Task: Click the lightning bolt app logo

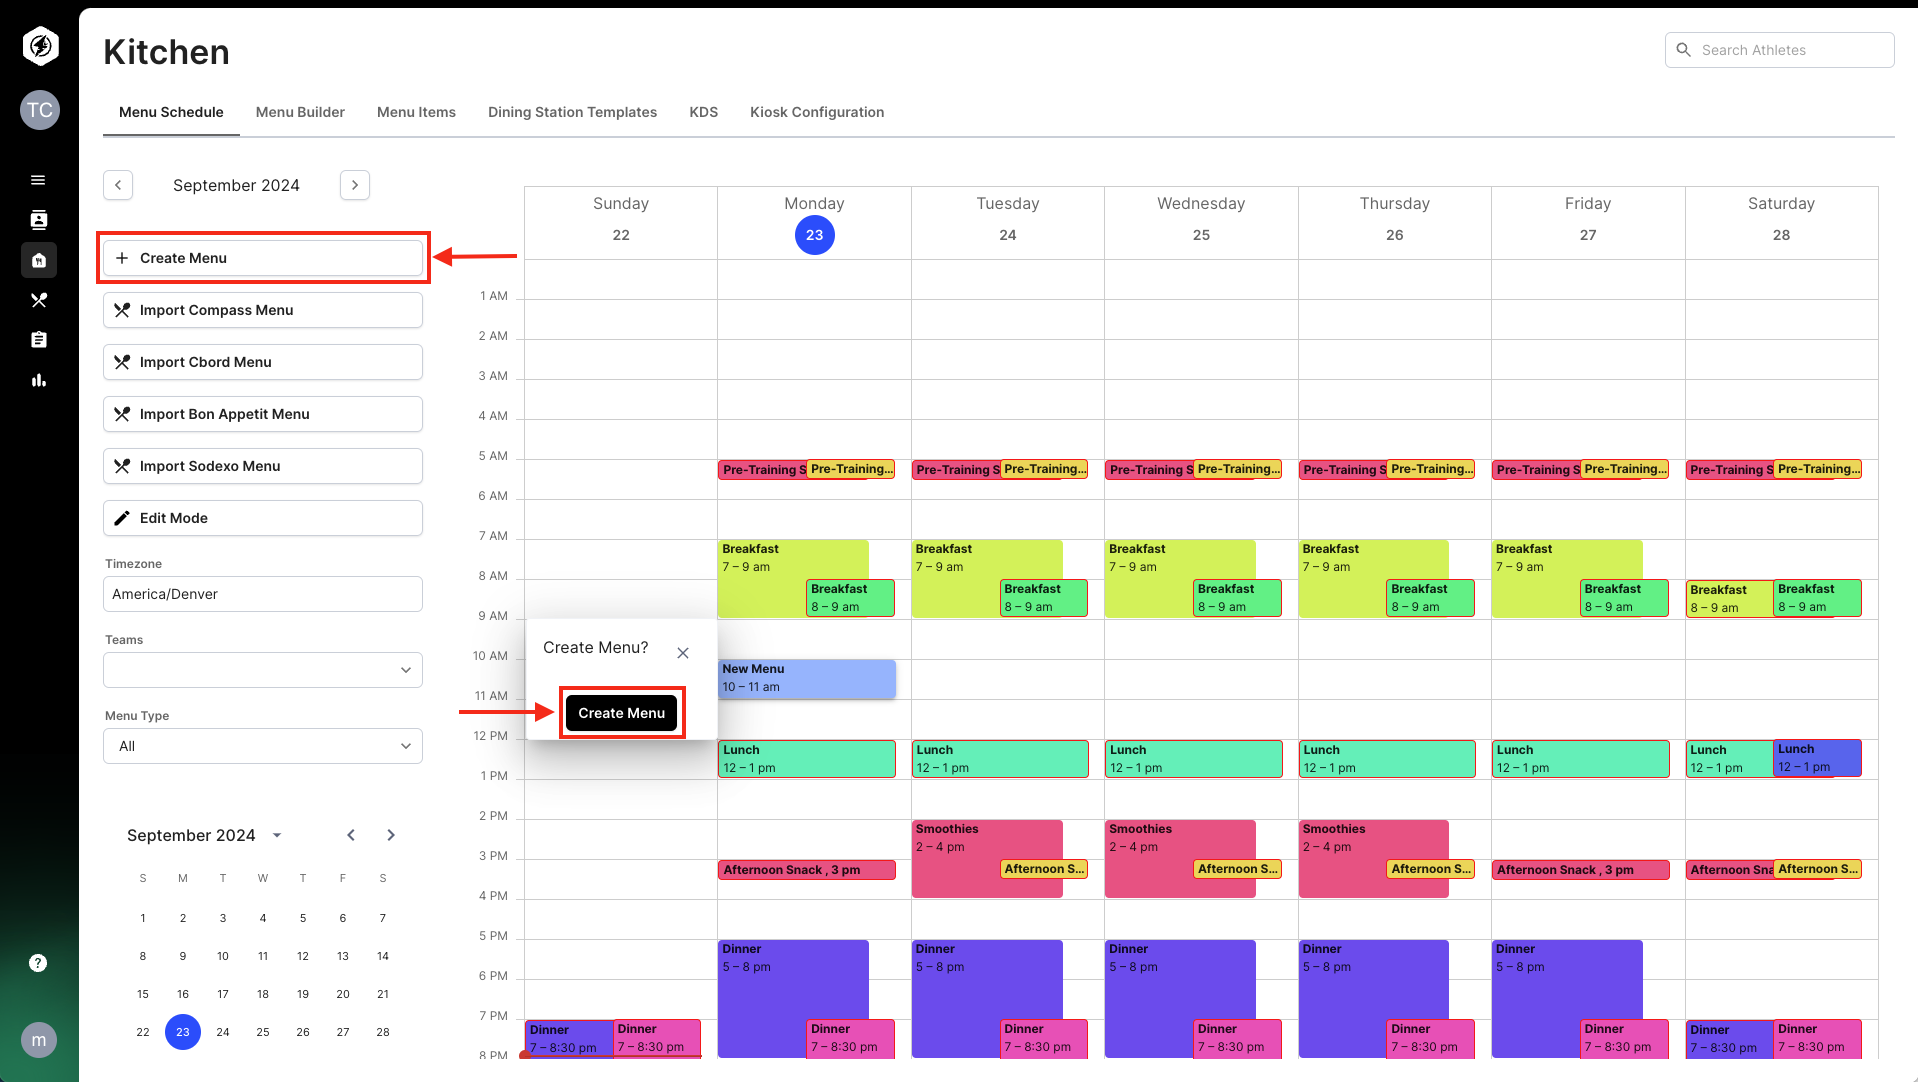Action: click(x=40, y=46)
